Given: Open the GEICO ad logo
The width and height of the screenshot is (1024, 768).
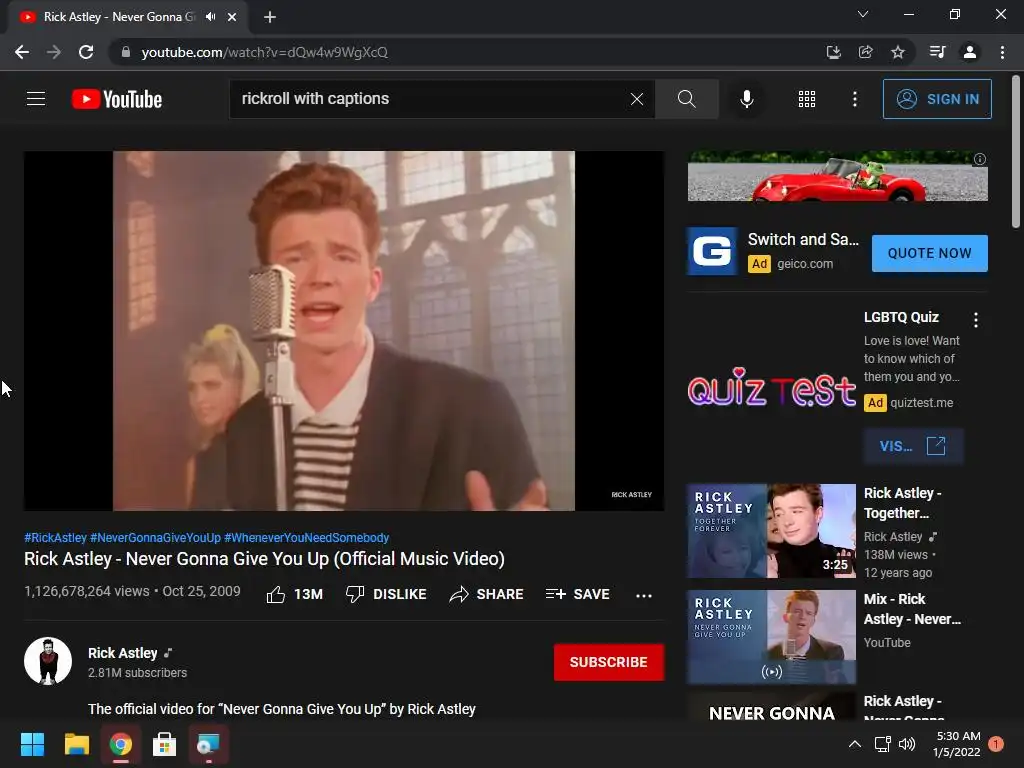Looking at the screenshot, I should pos(712,251).
